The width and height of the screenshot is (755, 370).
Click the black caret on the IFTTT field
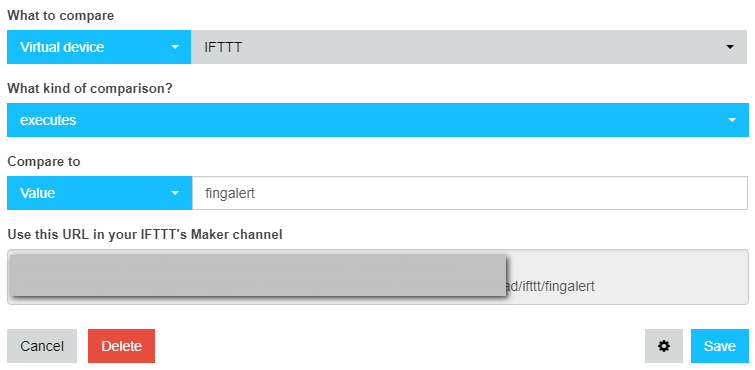pos(730,47)
